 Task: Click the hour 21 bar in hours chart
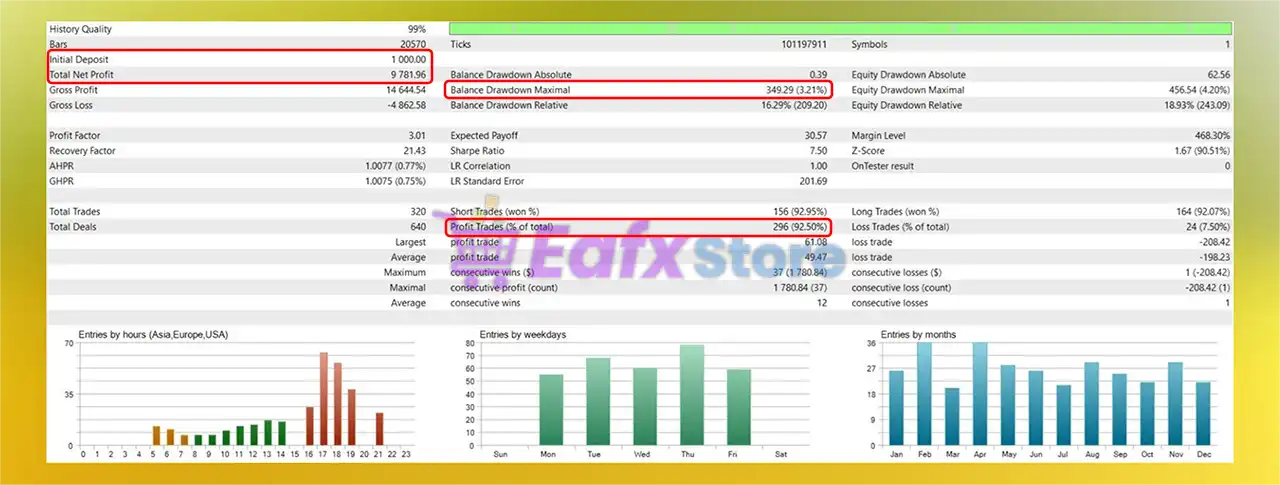[x=380, y=429]
